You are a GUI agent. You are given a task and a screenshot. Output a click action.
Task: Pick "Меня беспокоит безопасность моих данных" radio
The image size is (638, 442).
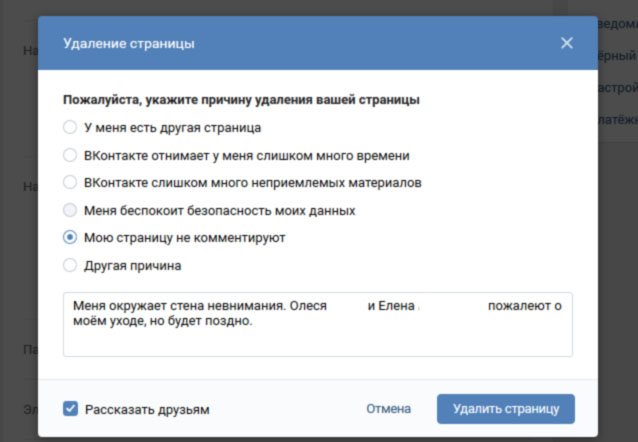click(70, 210)
